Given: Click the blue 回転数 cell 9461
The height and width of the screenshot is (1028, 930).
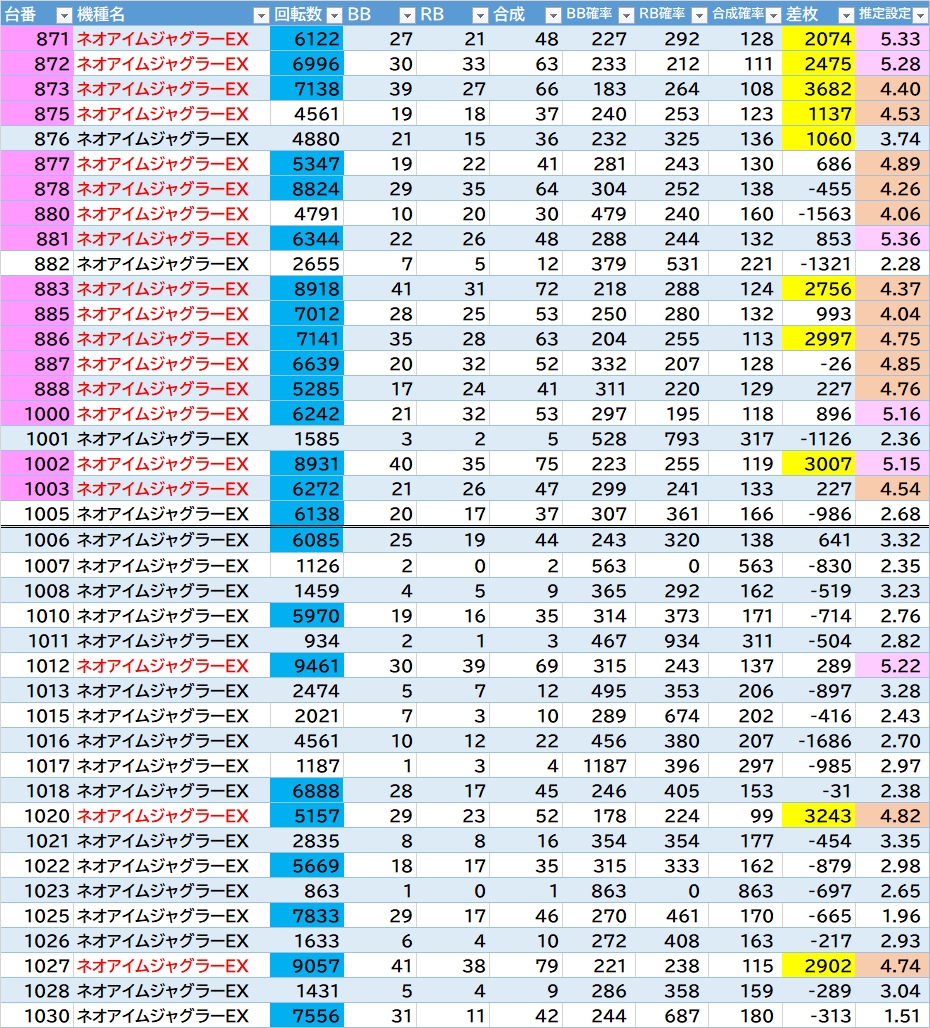Looking at the screenshot, I should click(x=307, y=666).
